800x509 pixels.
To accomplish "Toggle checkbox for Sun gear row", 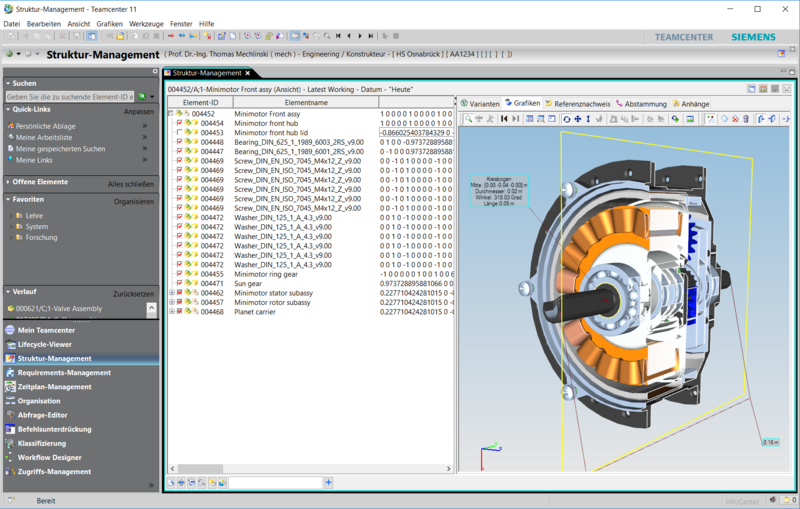I will pyautogui.click(x=180, y=283).
